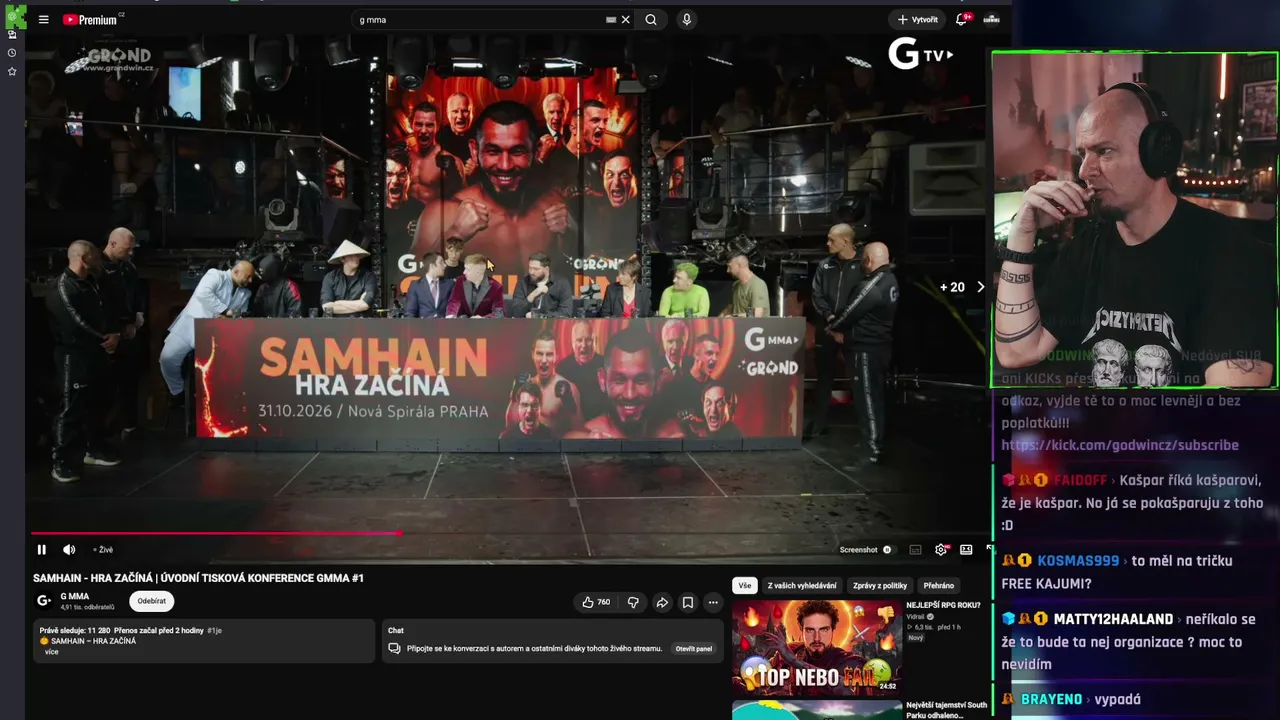Screen dimensions: 1280x720
Task: Clear the search text with the X
Action: point(626,20)
